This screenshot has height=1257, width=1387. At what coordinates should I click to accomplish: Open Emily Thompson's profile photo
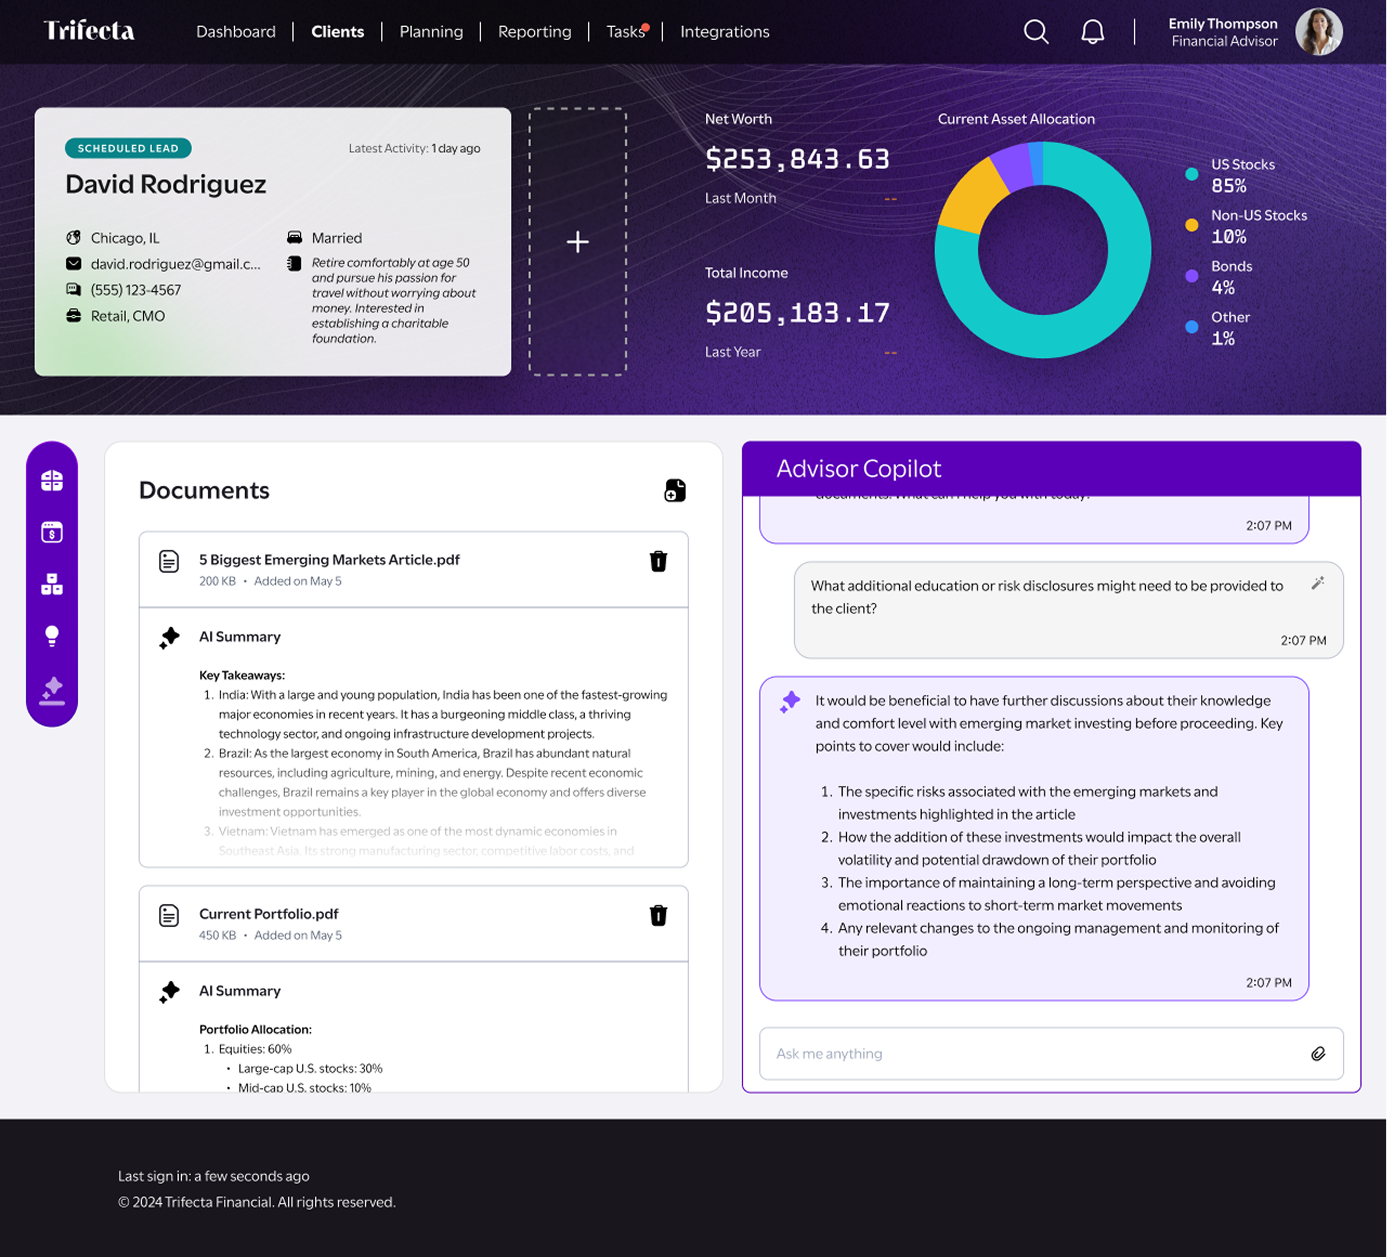1319,32
